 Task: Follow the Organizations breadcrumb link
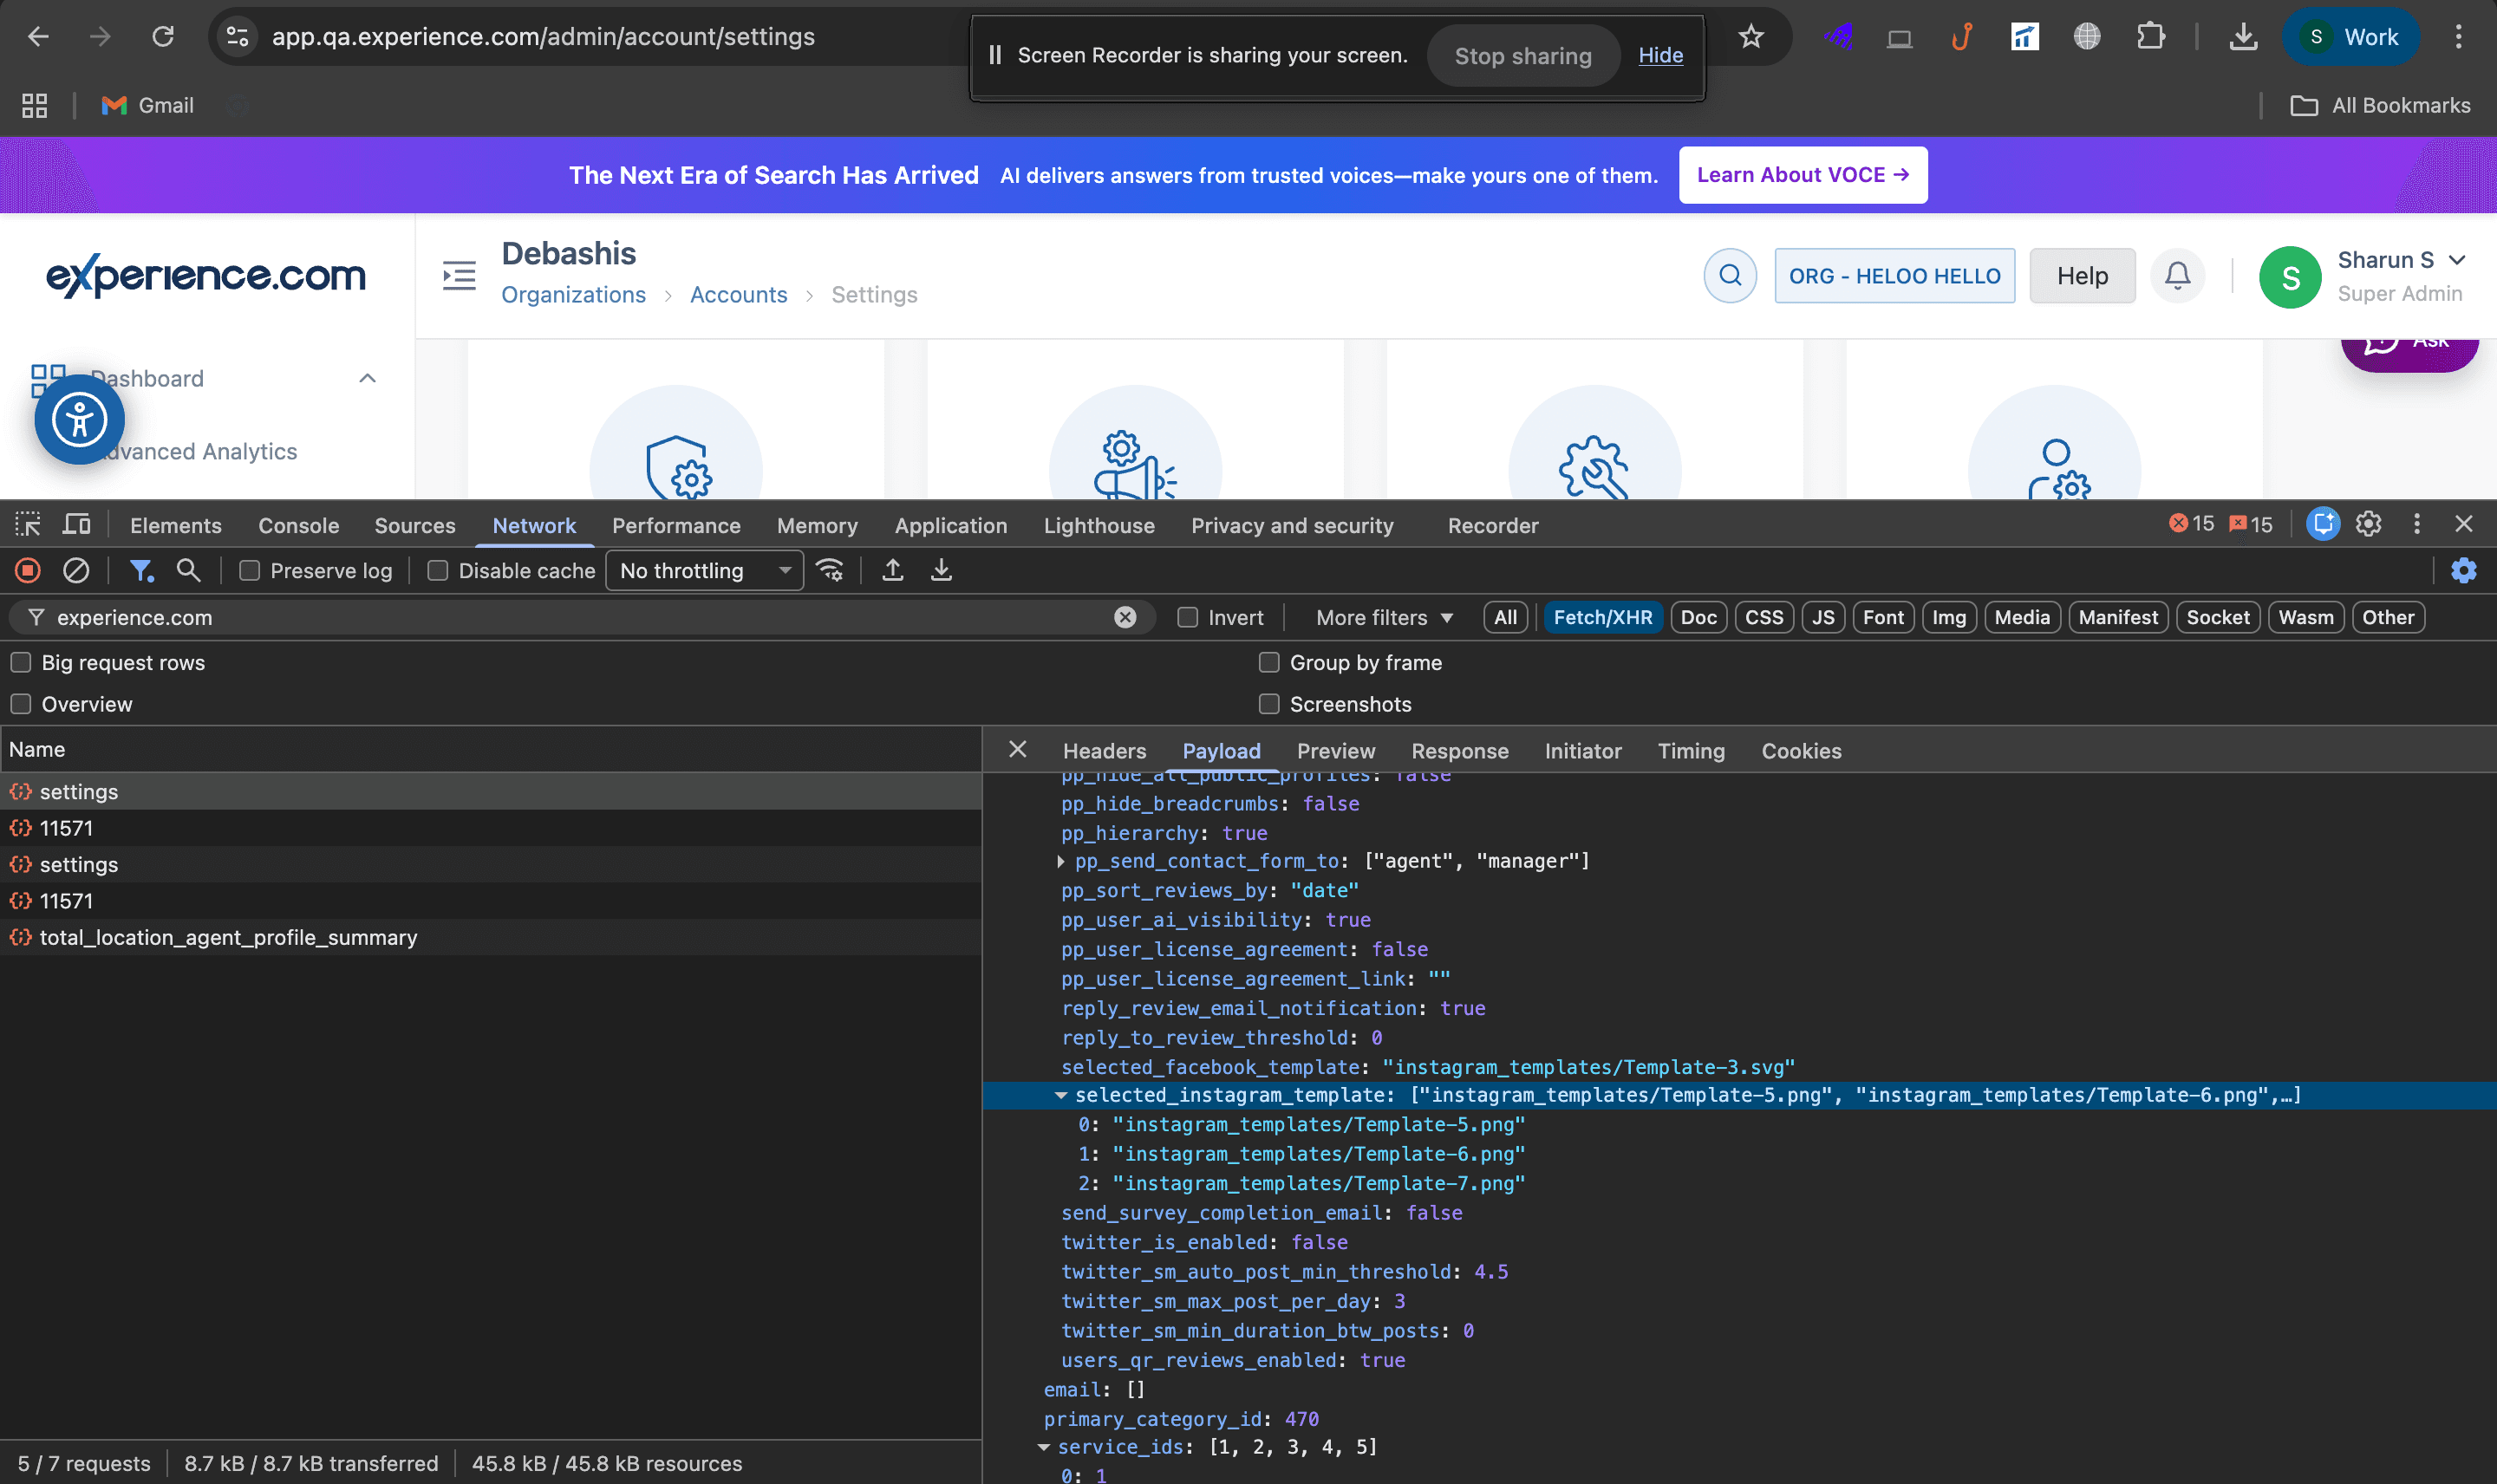(573, 295)
